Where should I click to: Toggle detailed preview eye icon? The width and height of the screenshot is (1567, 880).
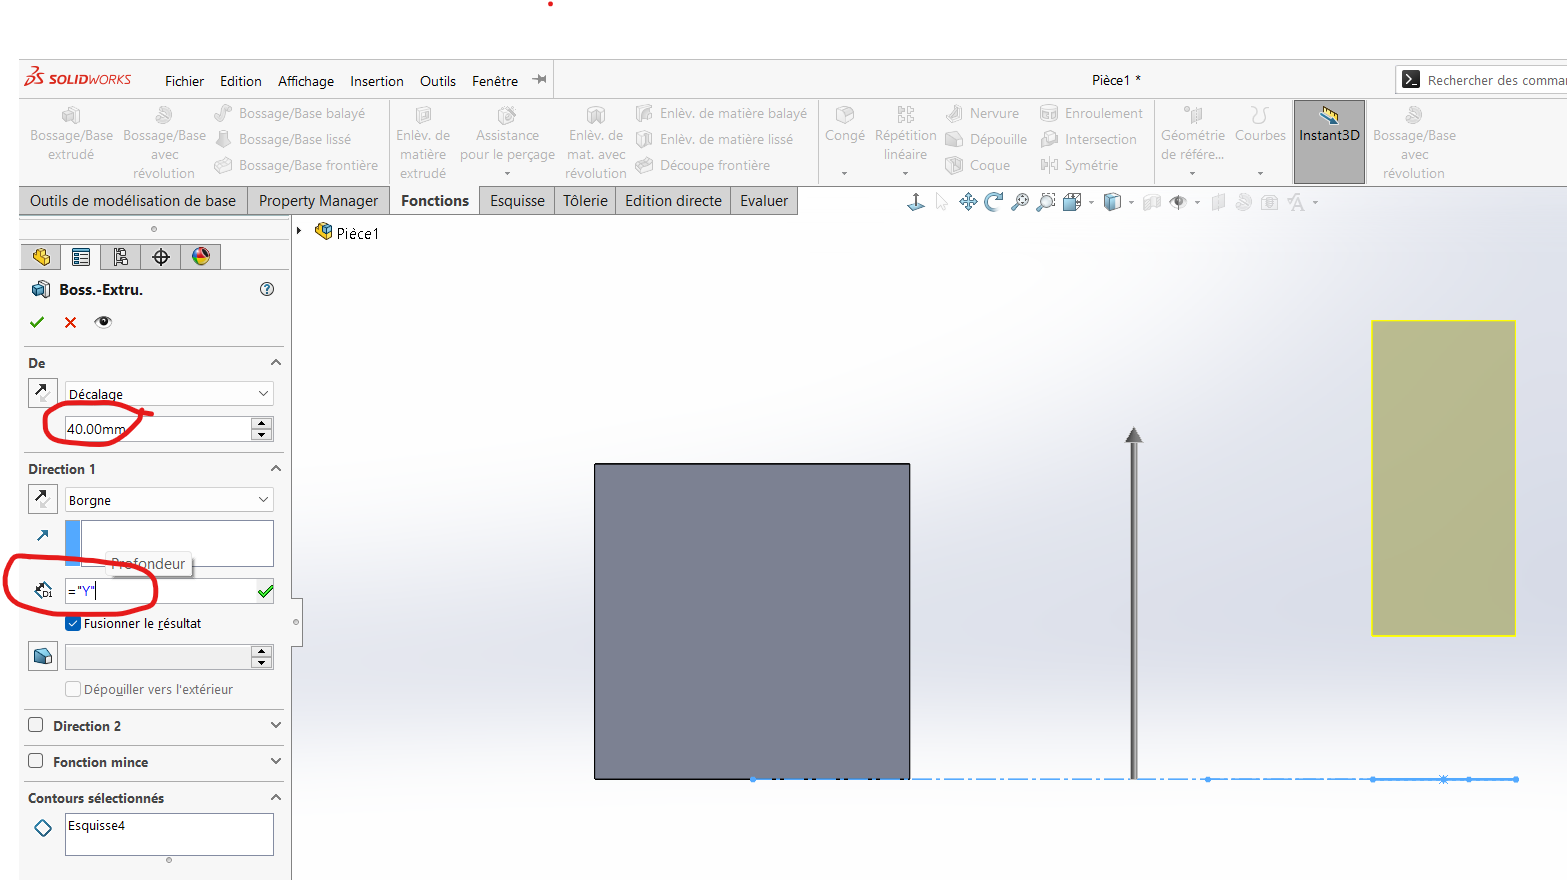click(103, 322)
